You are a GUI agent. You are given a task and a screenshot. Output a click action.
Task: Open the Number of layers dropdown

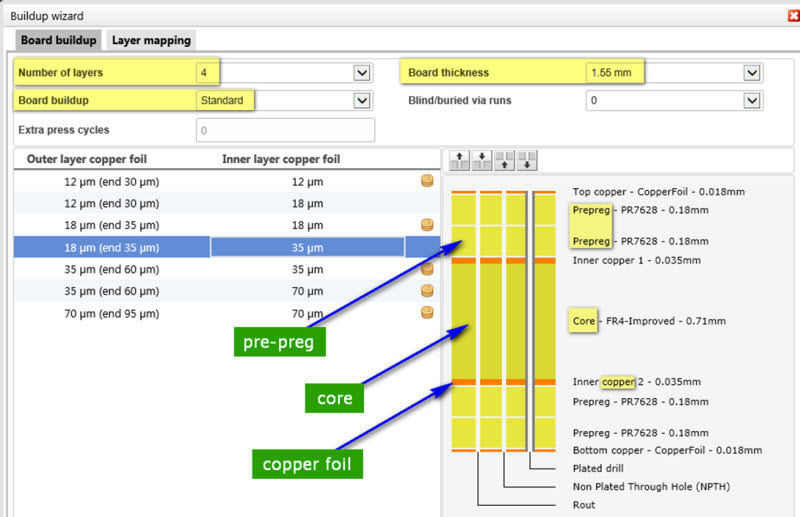click(x=362, y=73)
